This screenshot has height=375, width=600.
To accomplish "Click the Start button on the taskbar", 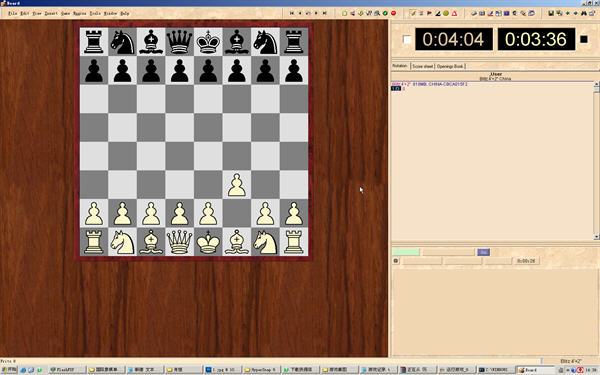I will click(x=9, y=370).
